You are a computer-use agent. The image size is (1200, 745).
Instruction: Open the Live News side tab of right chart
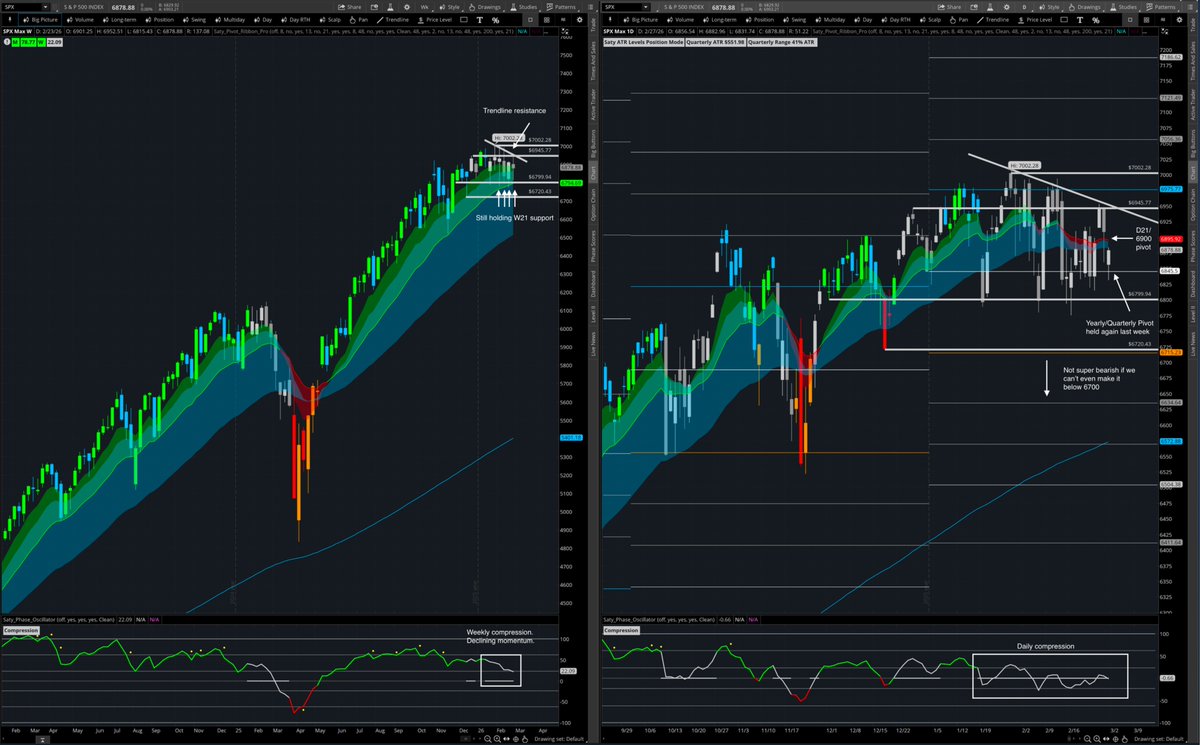tap(1194, 342)
